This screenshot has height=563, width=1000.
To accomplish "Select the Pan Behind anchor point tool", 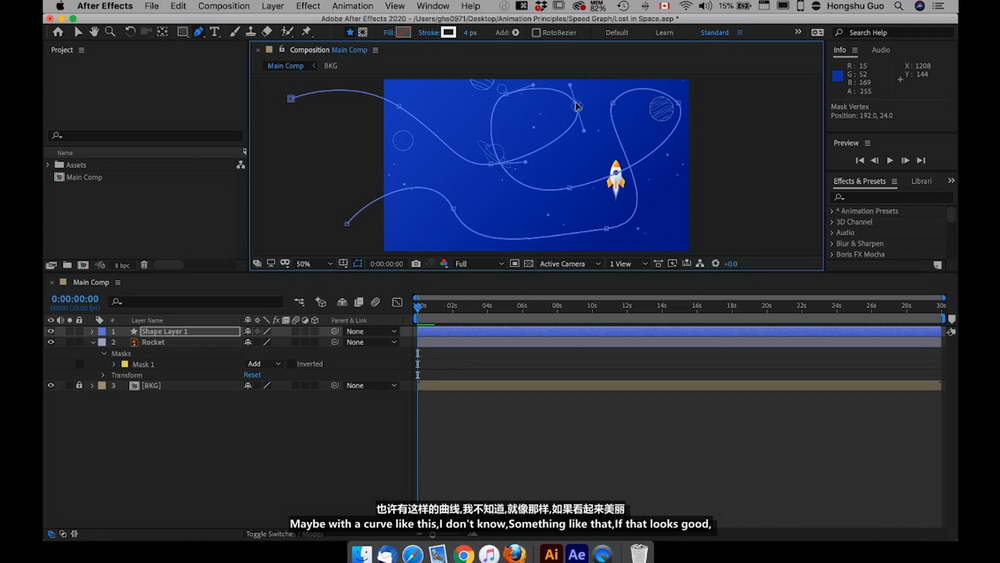I will 163,32.
